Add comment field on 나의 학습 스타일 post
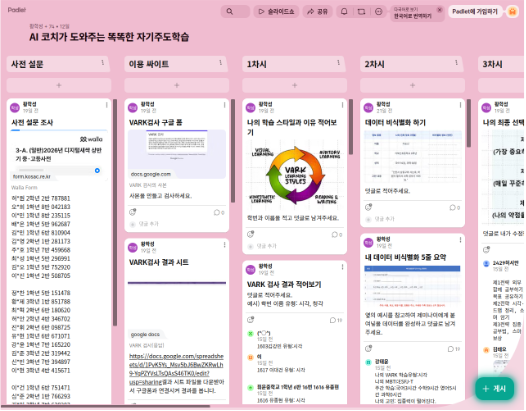The width and height of the screenshot is (526, 411). (295, 246)
